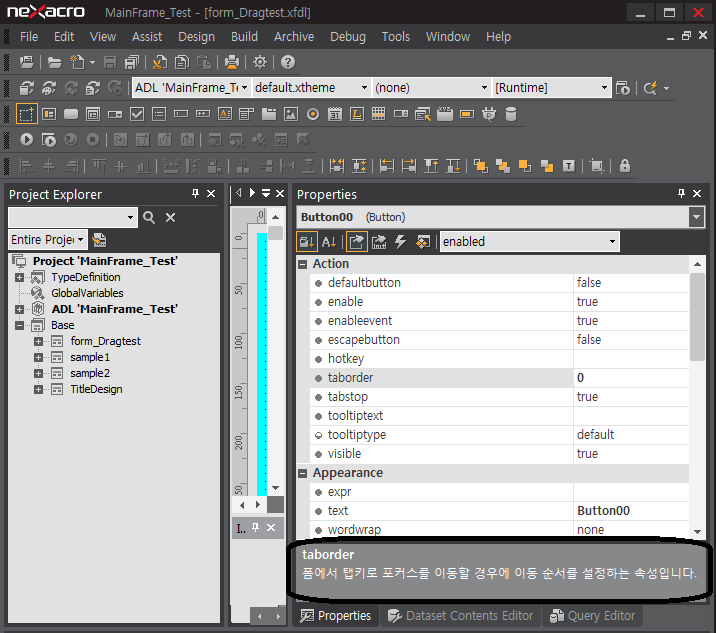The image size is (716, 633).
Task: Show the events lightning bolt list
Action: pos(400,242)
